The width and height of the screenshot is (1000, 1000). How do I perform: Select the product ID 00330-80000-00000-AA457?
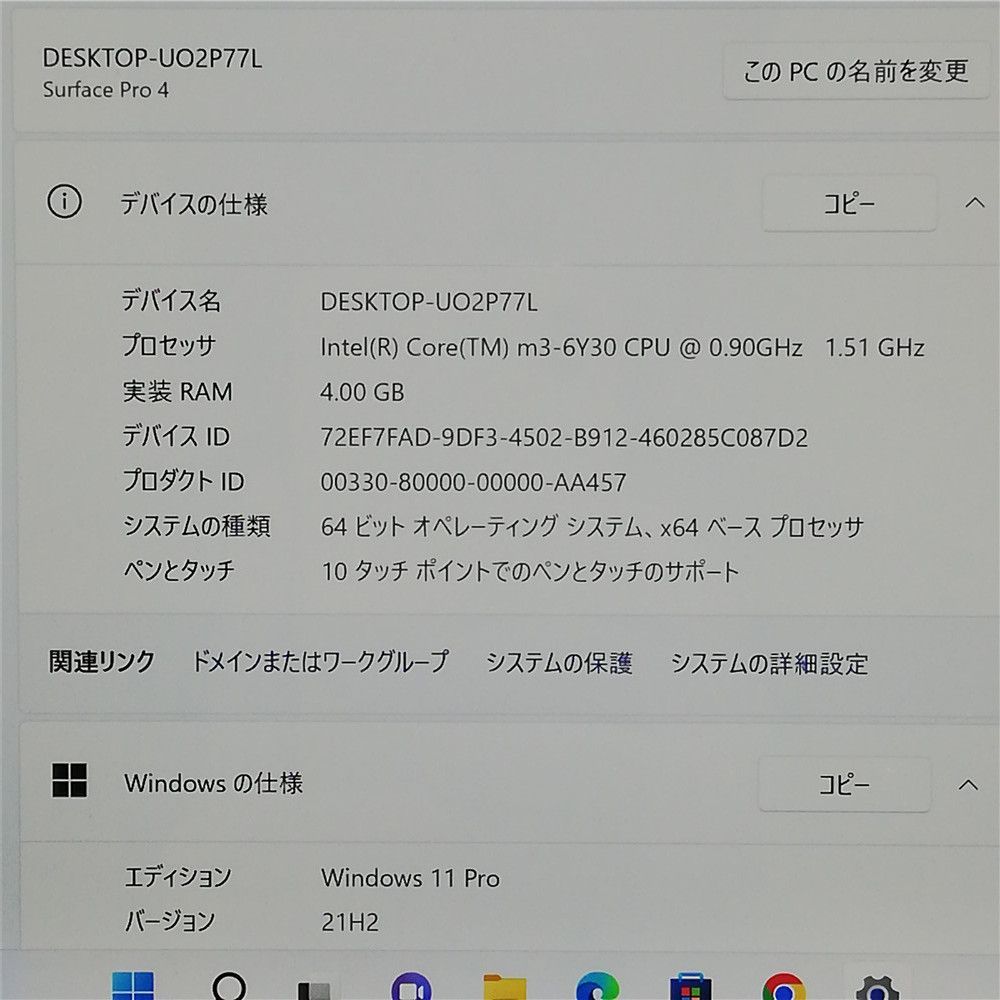coord(473,482)
